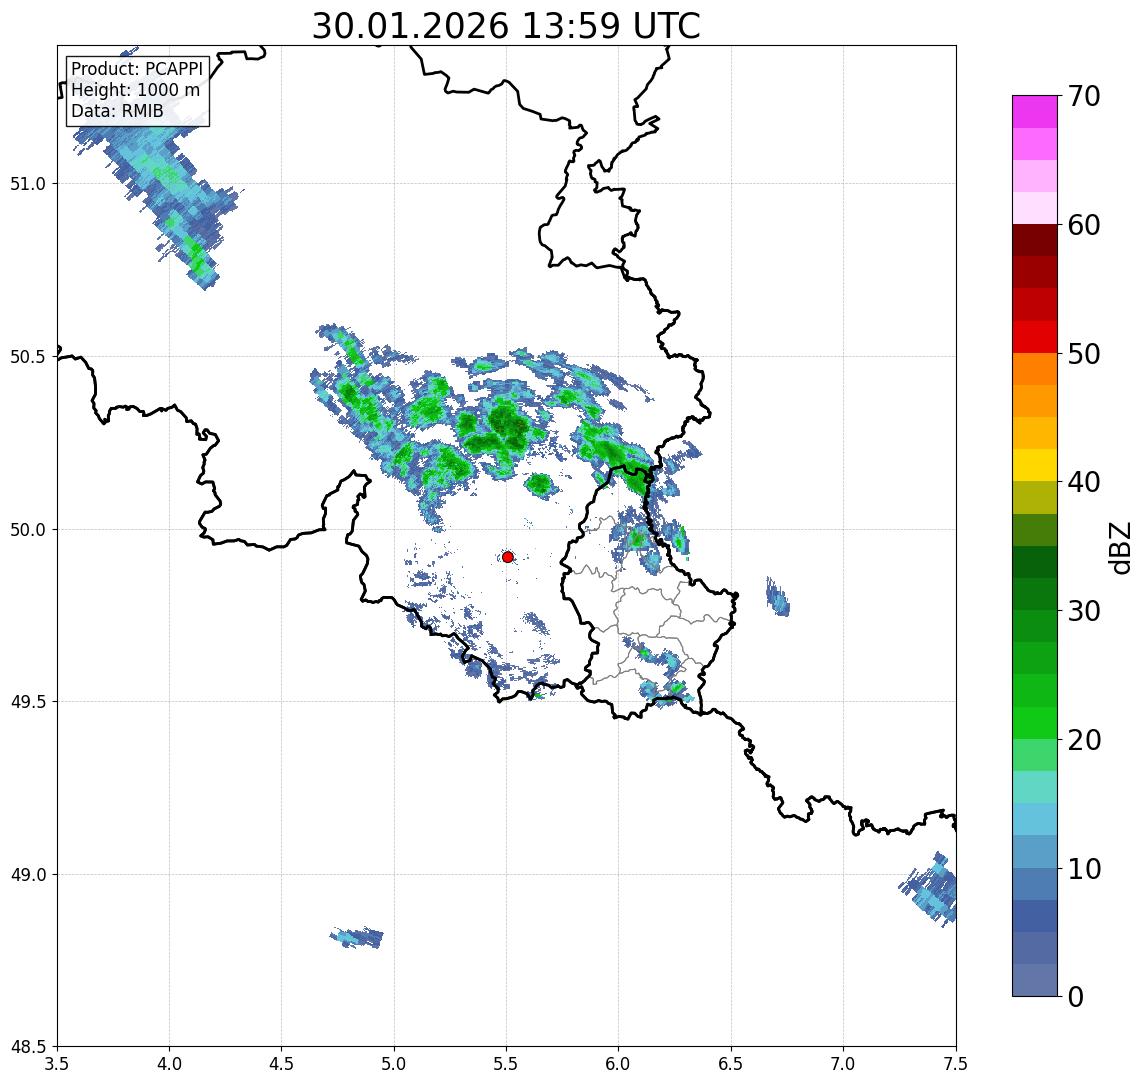Viewport: 1145px width, 1084px height.
Task: Click the longitude tick label '7.5'
Action: pos(956,1064)
